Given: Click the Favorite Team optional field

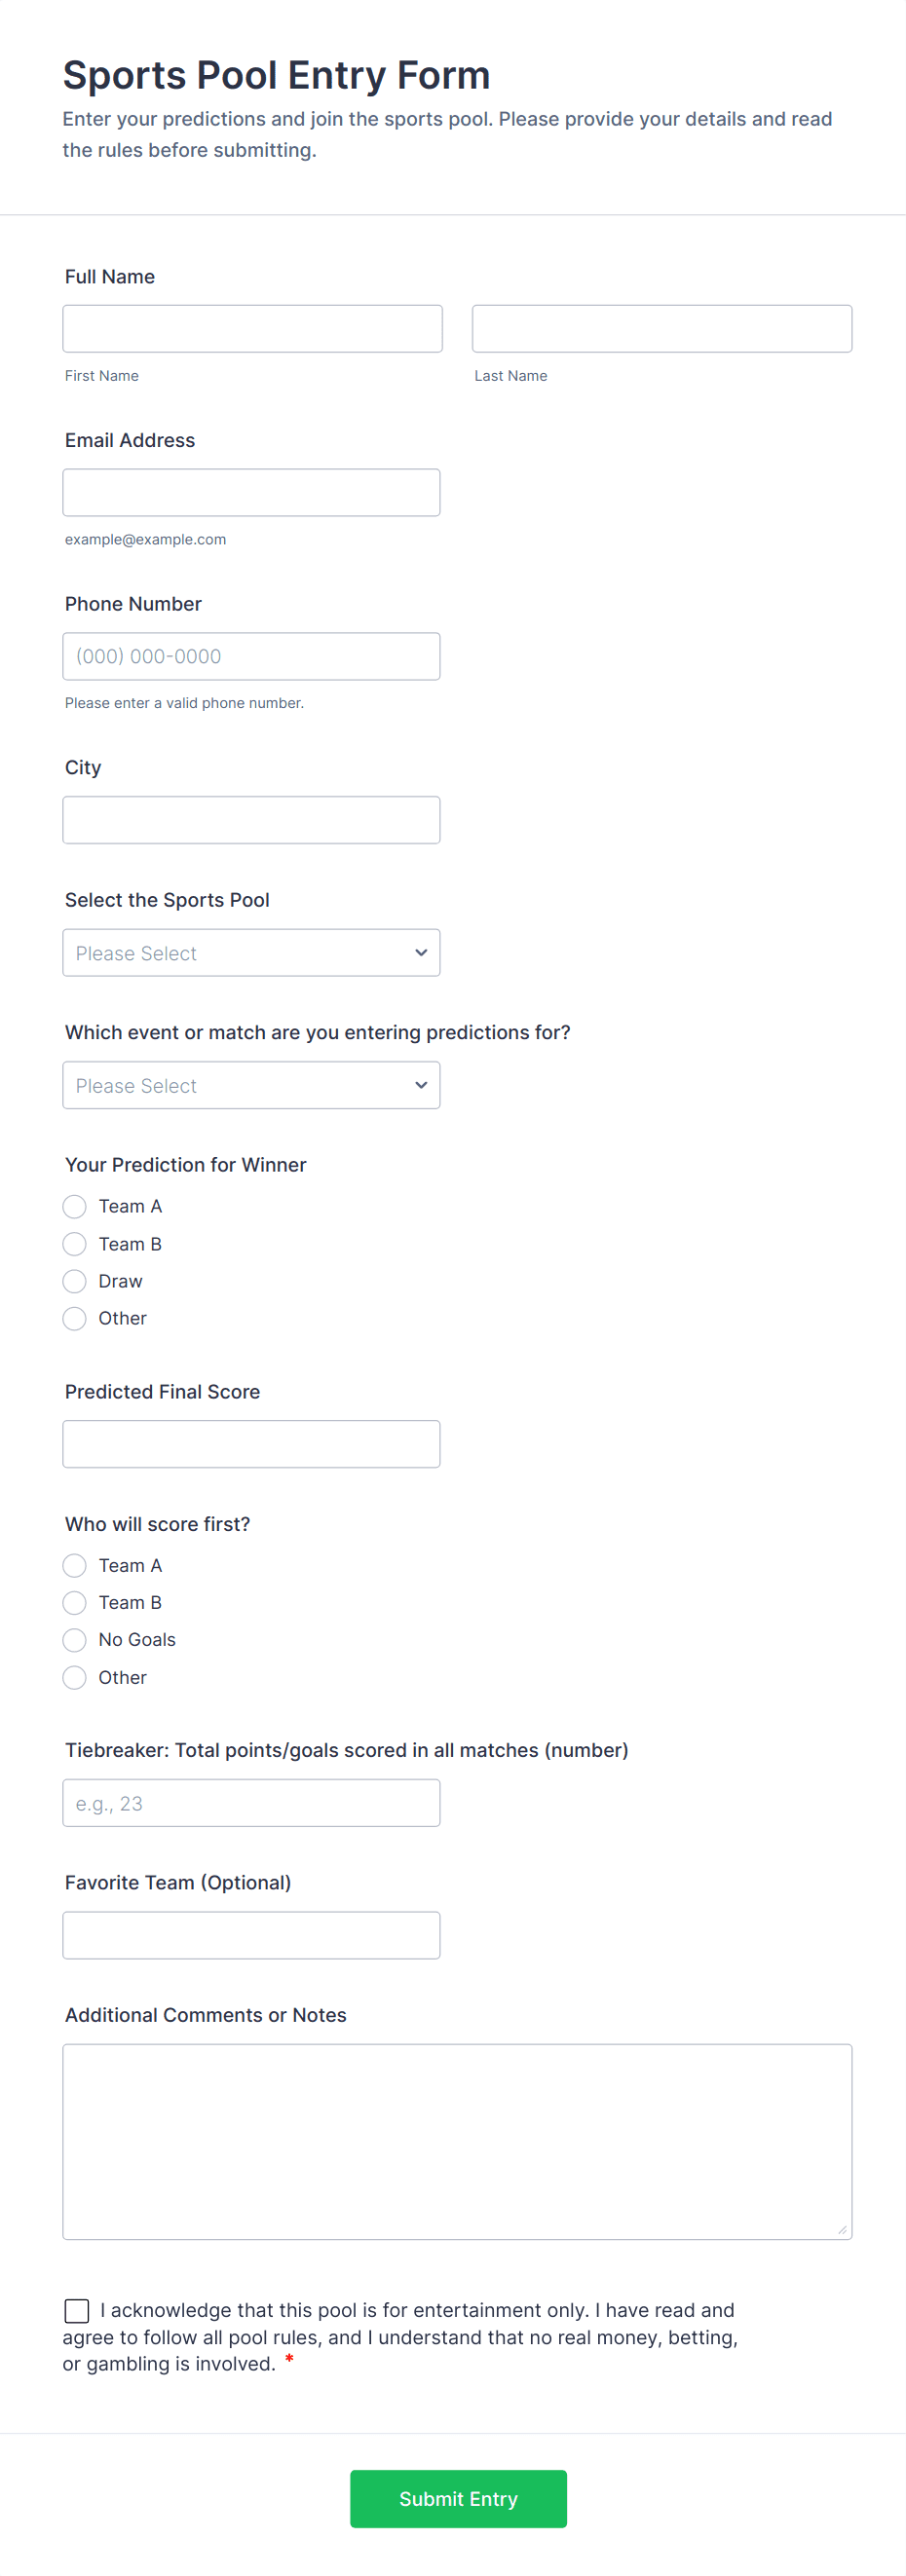Looking at the screenshot, I should coord(251,1935).
